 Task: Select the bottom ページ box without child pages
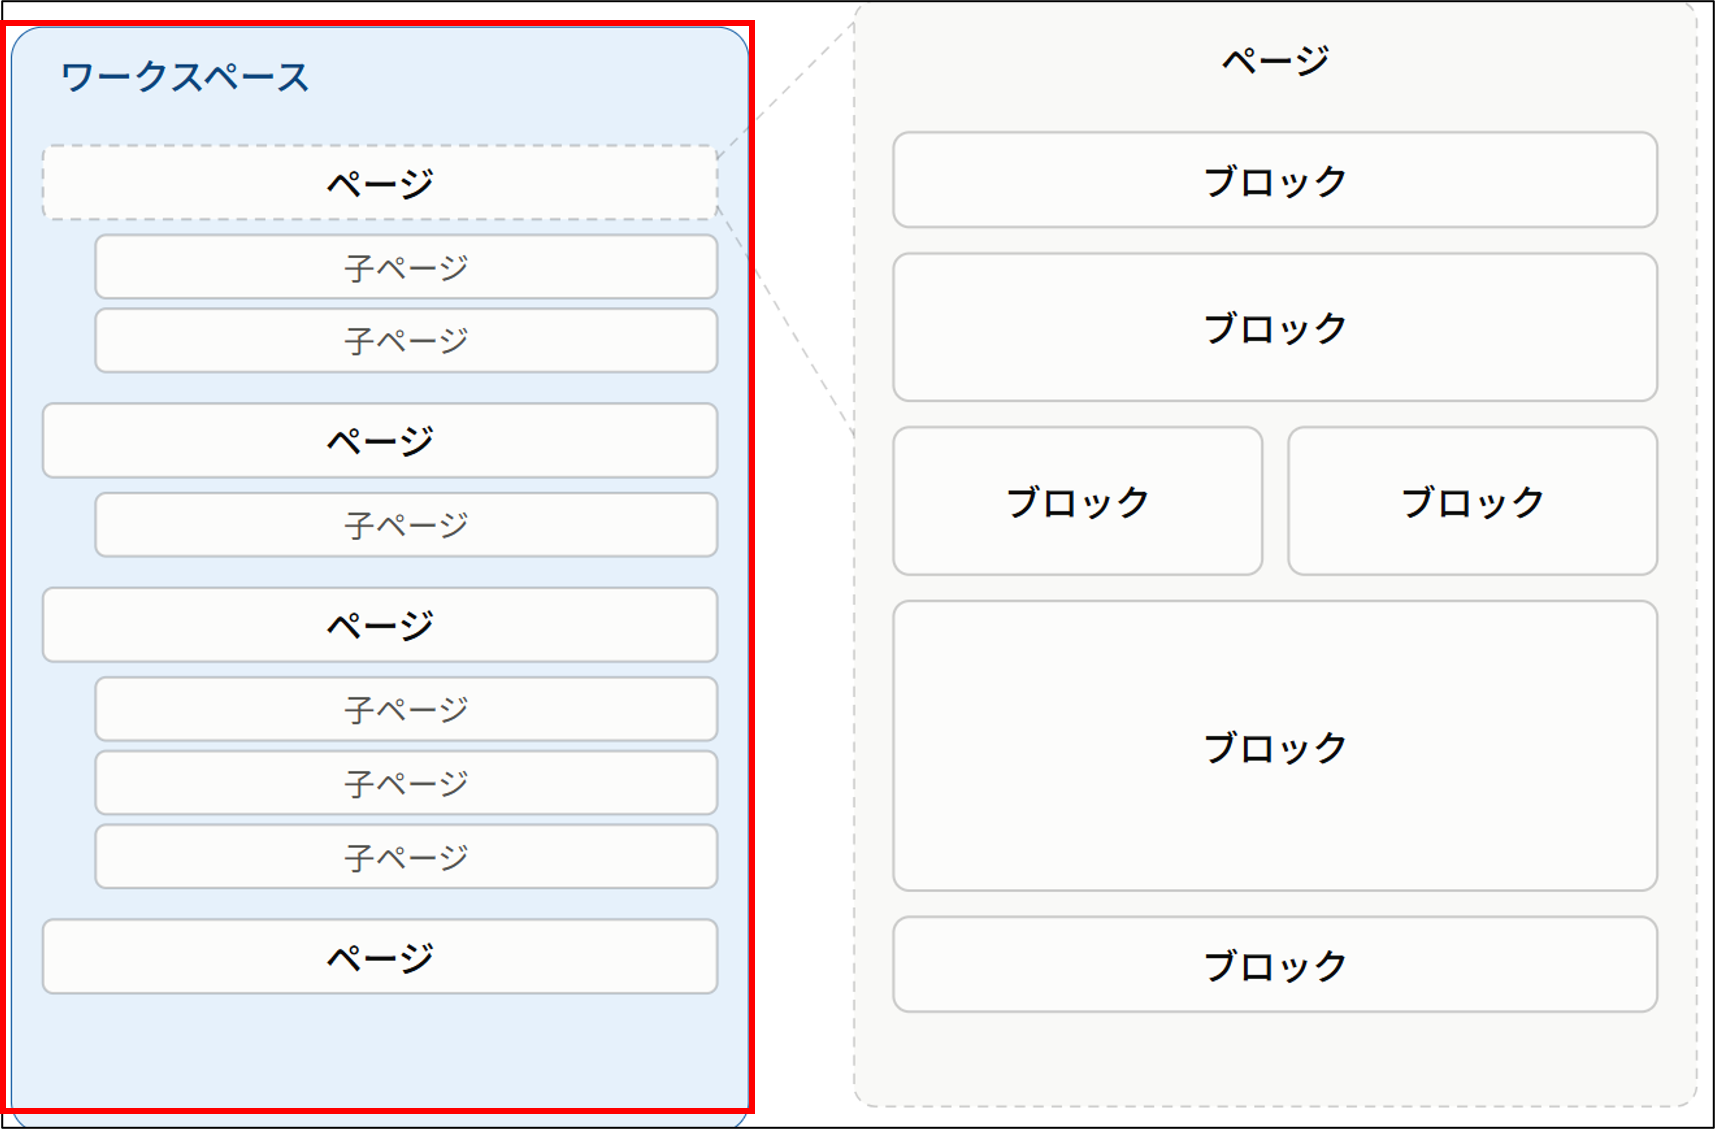380,957
